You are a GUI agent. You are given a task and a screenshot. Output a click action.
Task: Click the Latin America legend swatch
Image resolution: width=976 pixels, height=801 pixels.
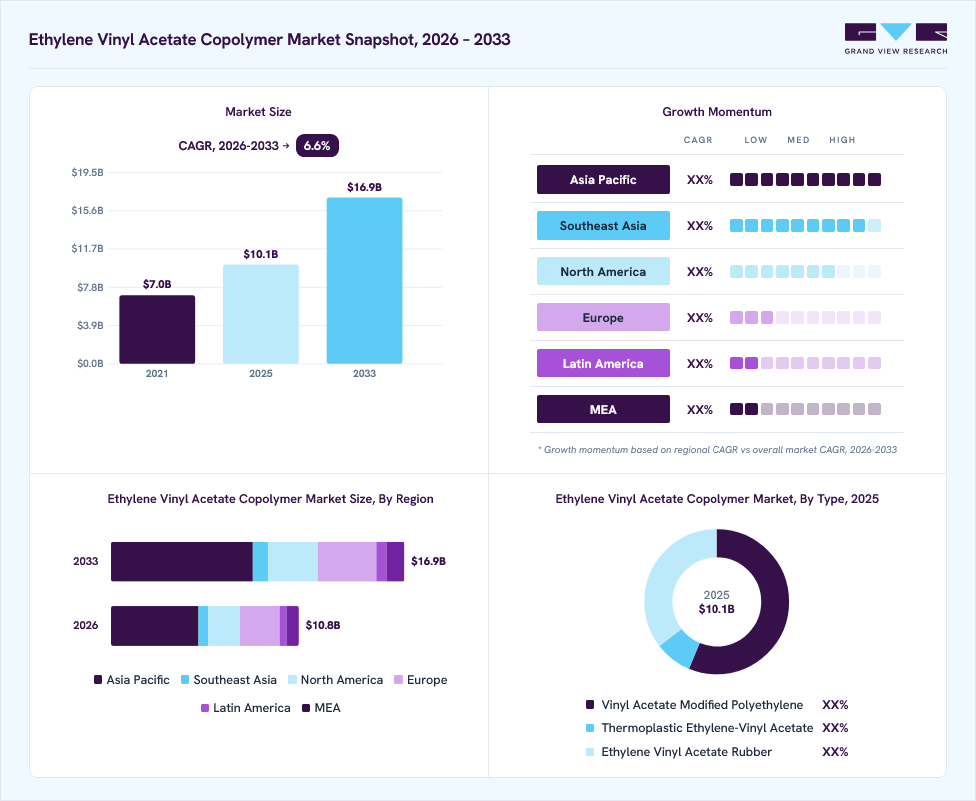click(205, 708)
